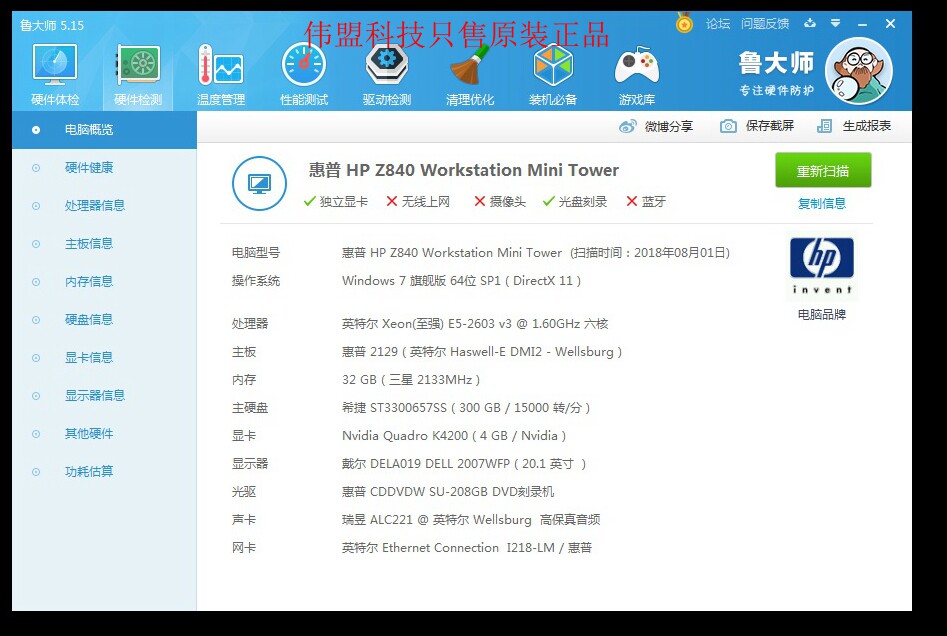This screenshot has height=636, width=947.
Task: Click 无线上网 feature indicator
Action: point(418,201)
